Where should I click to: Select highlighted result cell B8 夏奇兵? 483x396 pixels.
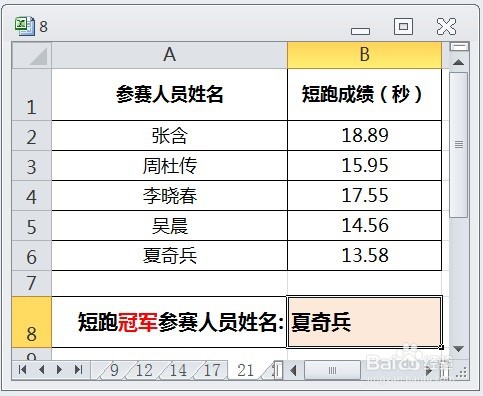(x=364, y=322)
